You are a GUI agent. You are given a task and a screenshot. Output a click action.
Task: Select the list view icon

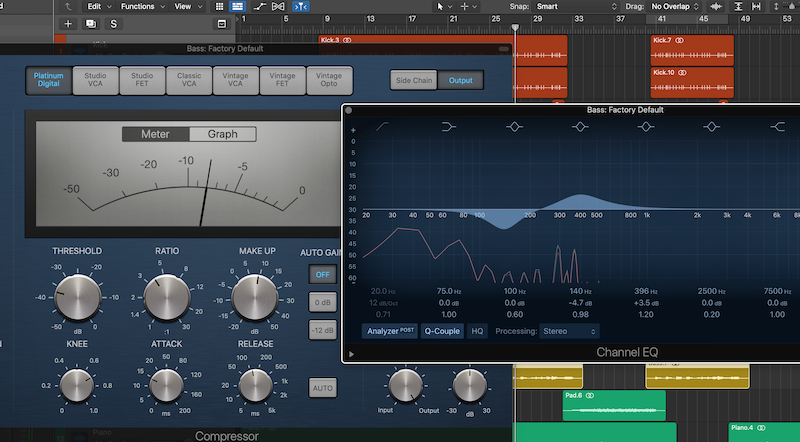pyautogui.click(x=237, y=7)
